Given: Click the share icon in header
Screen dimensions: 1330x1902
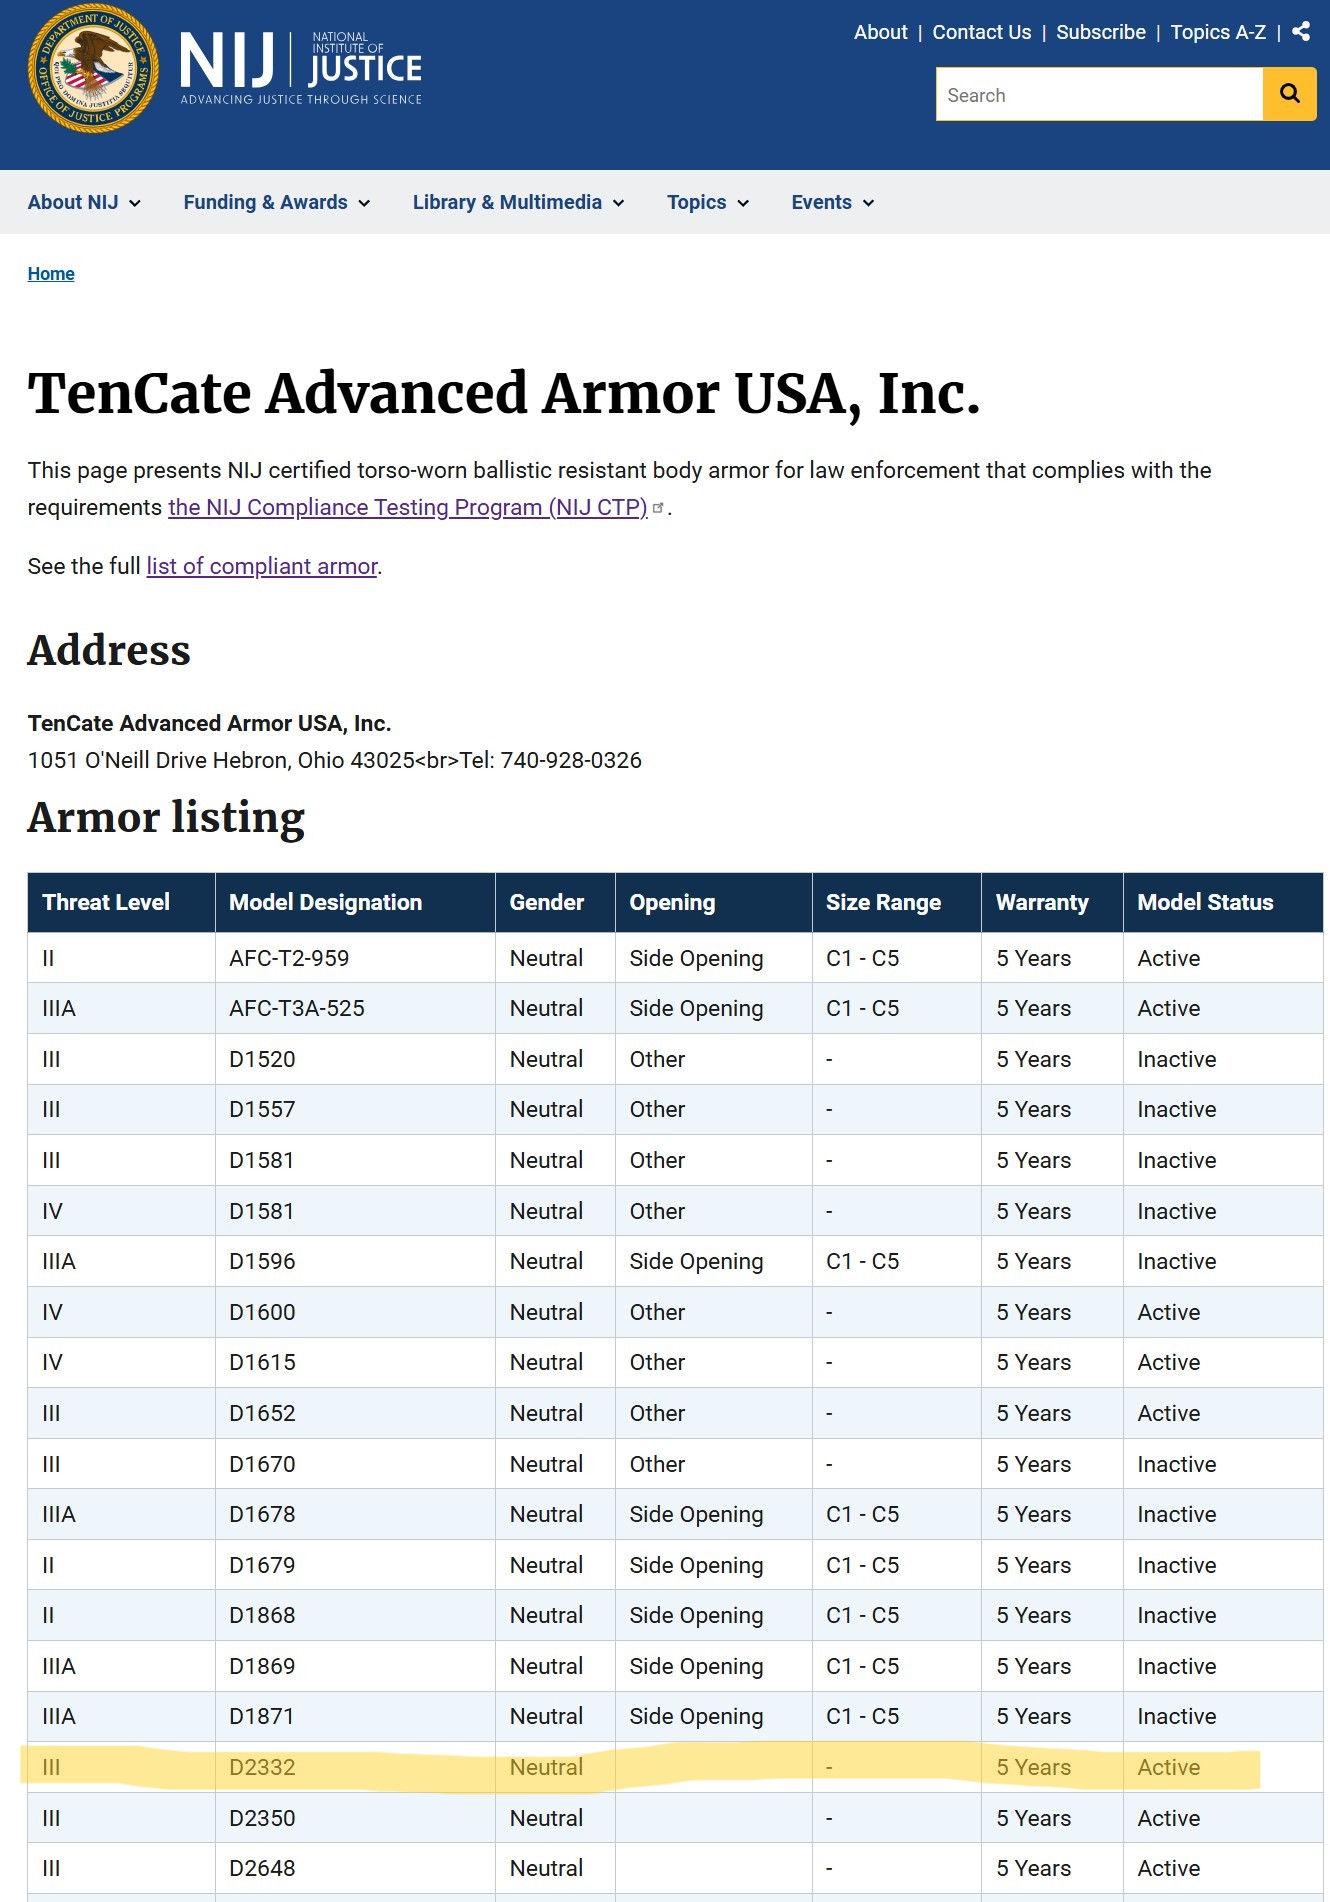Looking at the screenshot, I should coord(1301,32).
